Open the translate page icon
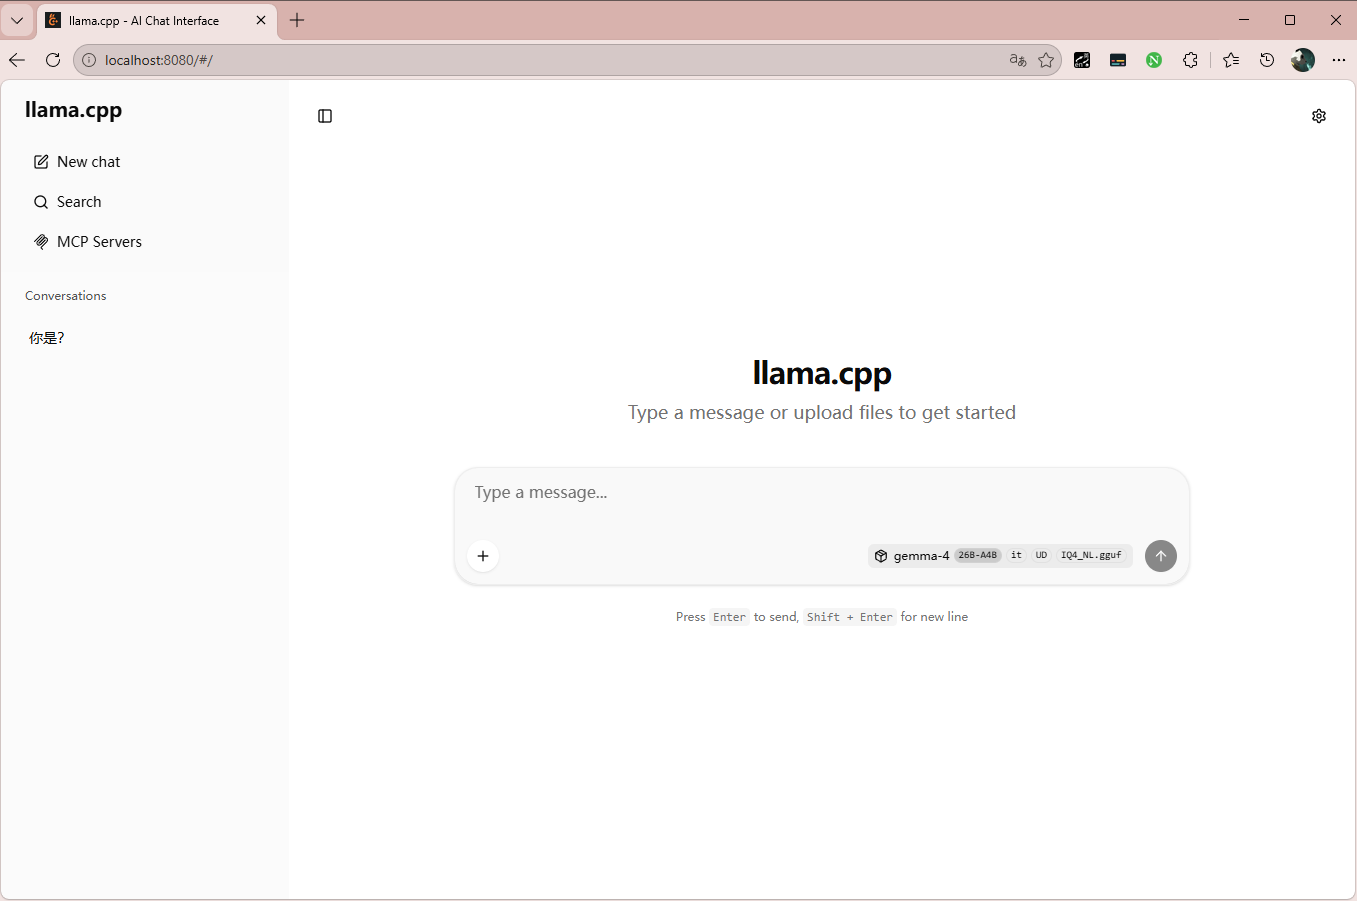Screen dimensions: 1357x901 1018,60
